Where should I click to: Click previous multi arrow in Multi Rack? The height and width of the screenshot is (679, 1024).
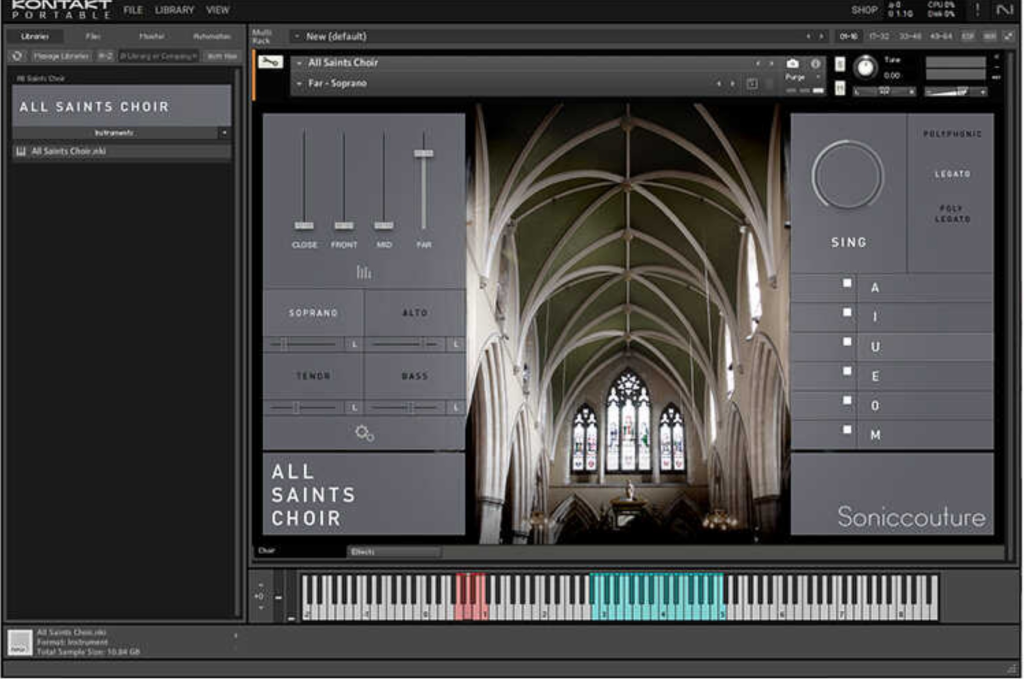pos(808,37)
